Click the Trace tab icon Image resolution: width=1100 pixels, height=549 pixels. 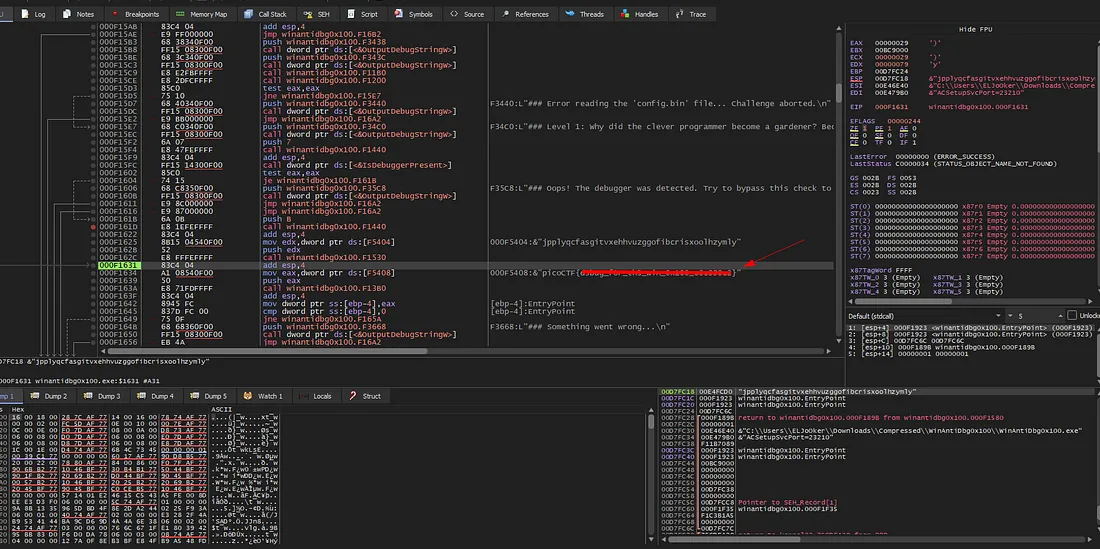pos(680,14)
